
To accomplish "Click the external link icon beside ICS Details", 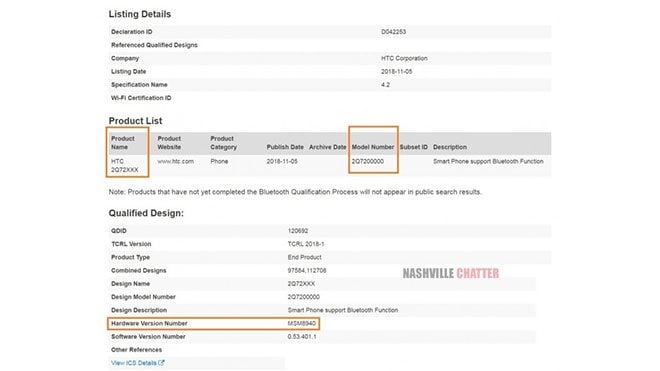I will point(161,363).
